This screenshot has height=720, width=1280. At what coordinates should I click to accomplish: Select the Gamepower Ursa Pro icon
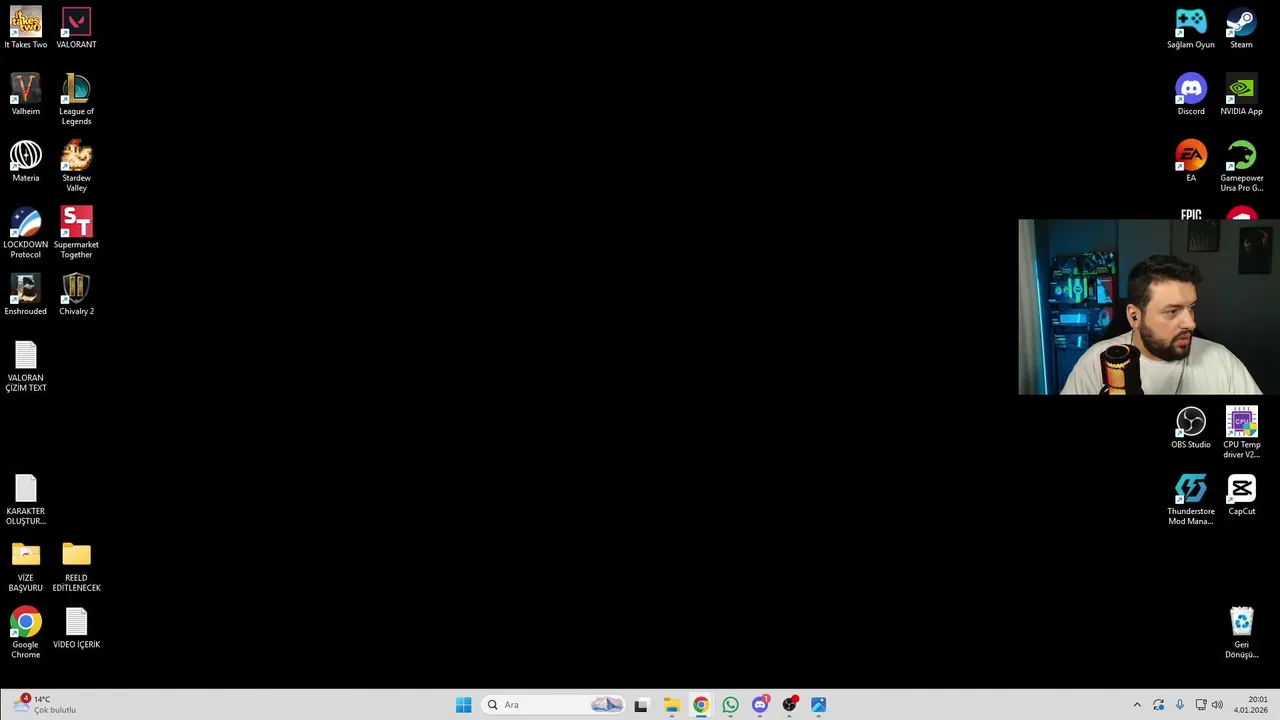[x=1241, y=166]
